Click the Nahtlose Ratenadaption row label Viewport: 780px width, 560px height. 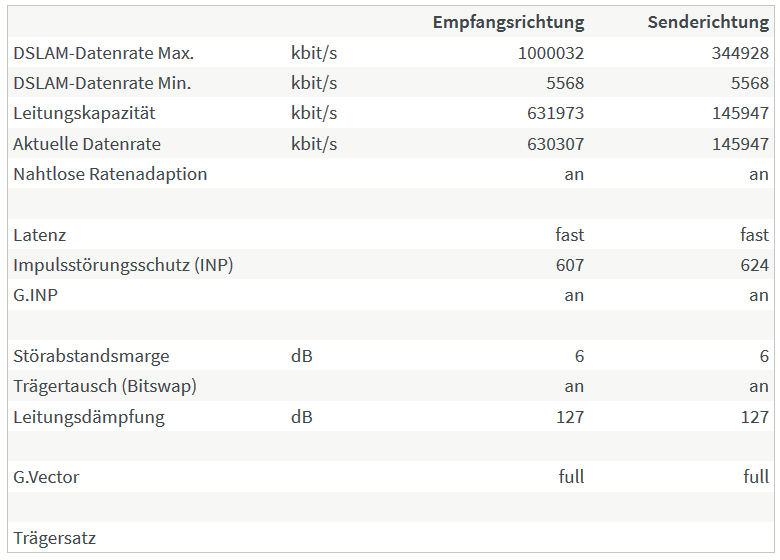pos(110,174)
